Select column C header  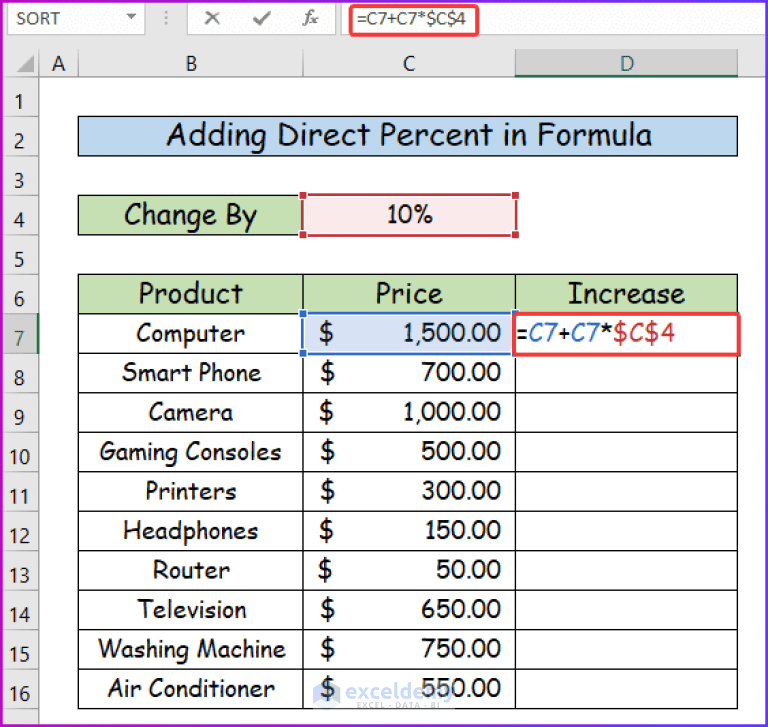pyautogui.click(x=409, y=64)
